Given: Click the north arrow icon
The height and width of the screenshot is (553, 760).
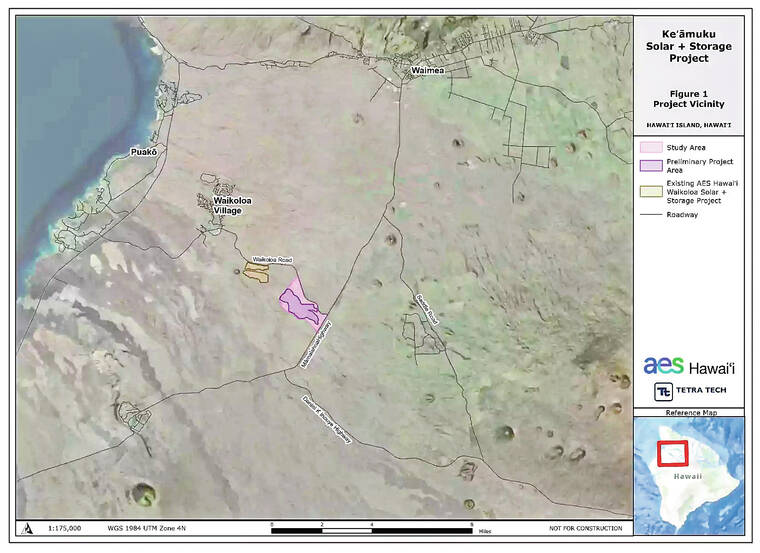Looking at the screenshot, I should click(26, 528).
